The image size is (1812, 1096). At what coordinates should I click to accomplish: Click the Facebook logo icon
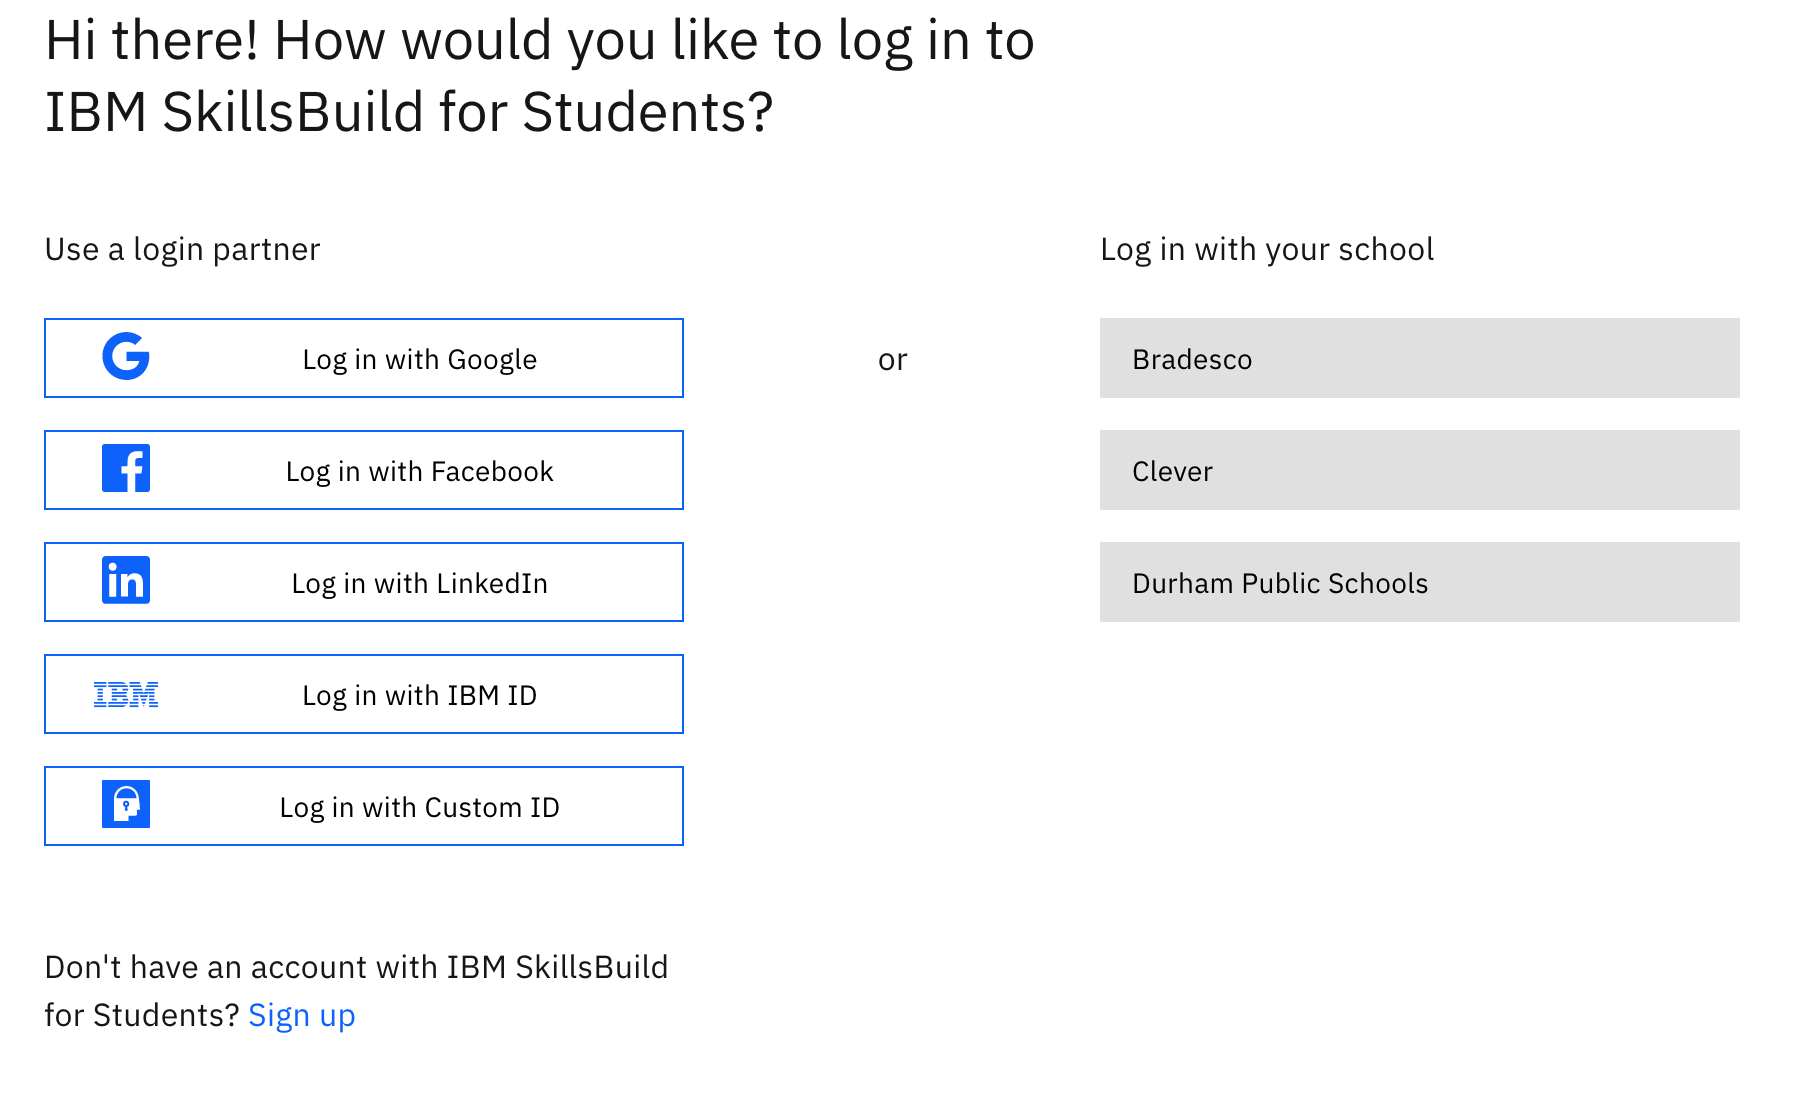pos(126,469)
